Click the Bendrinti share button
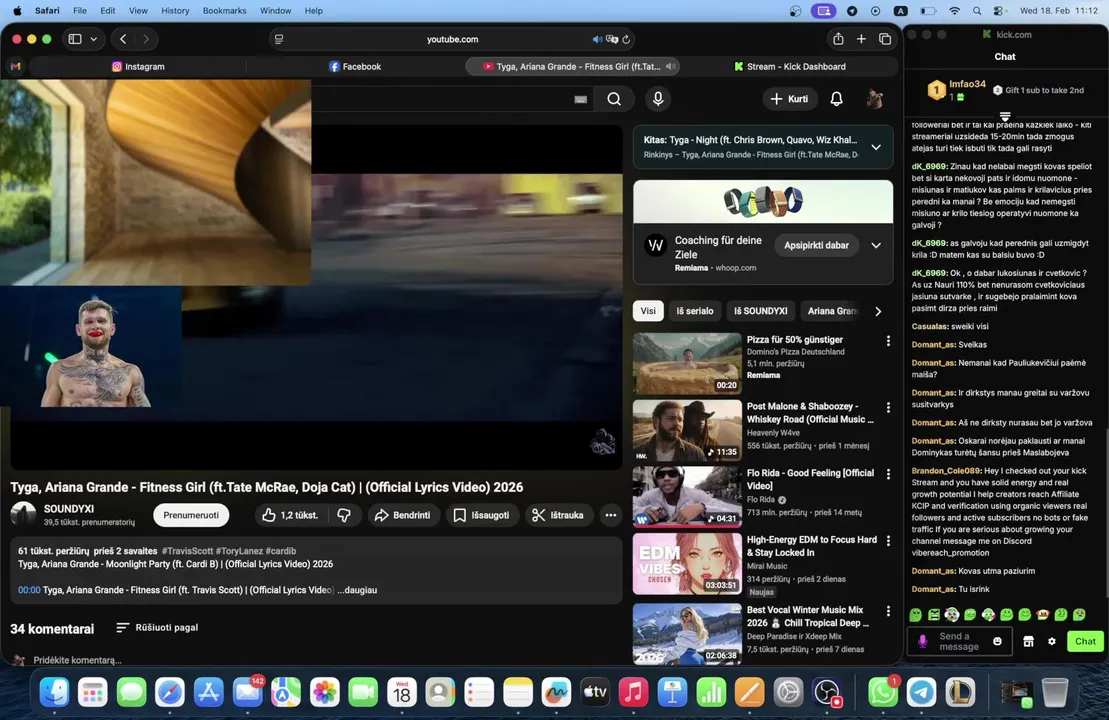The height and width of the screenshot is (720, 1109). [402, 515]
